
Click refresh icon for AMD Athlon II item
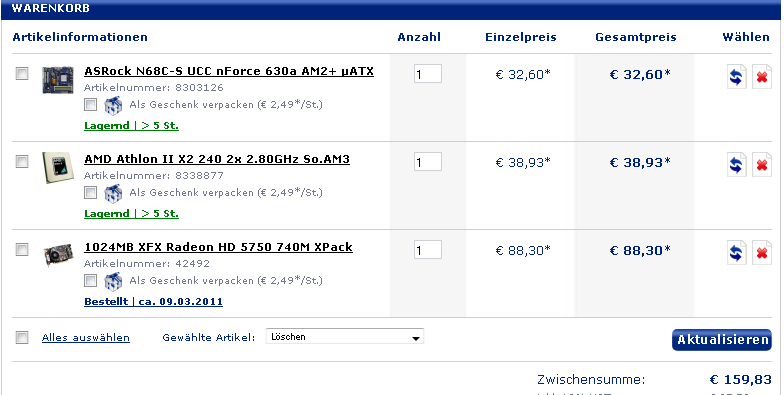[736, 165]
